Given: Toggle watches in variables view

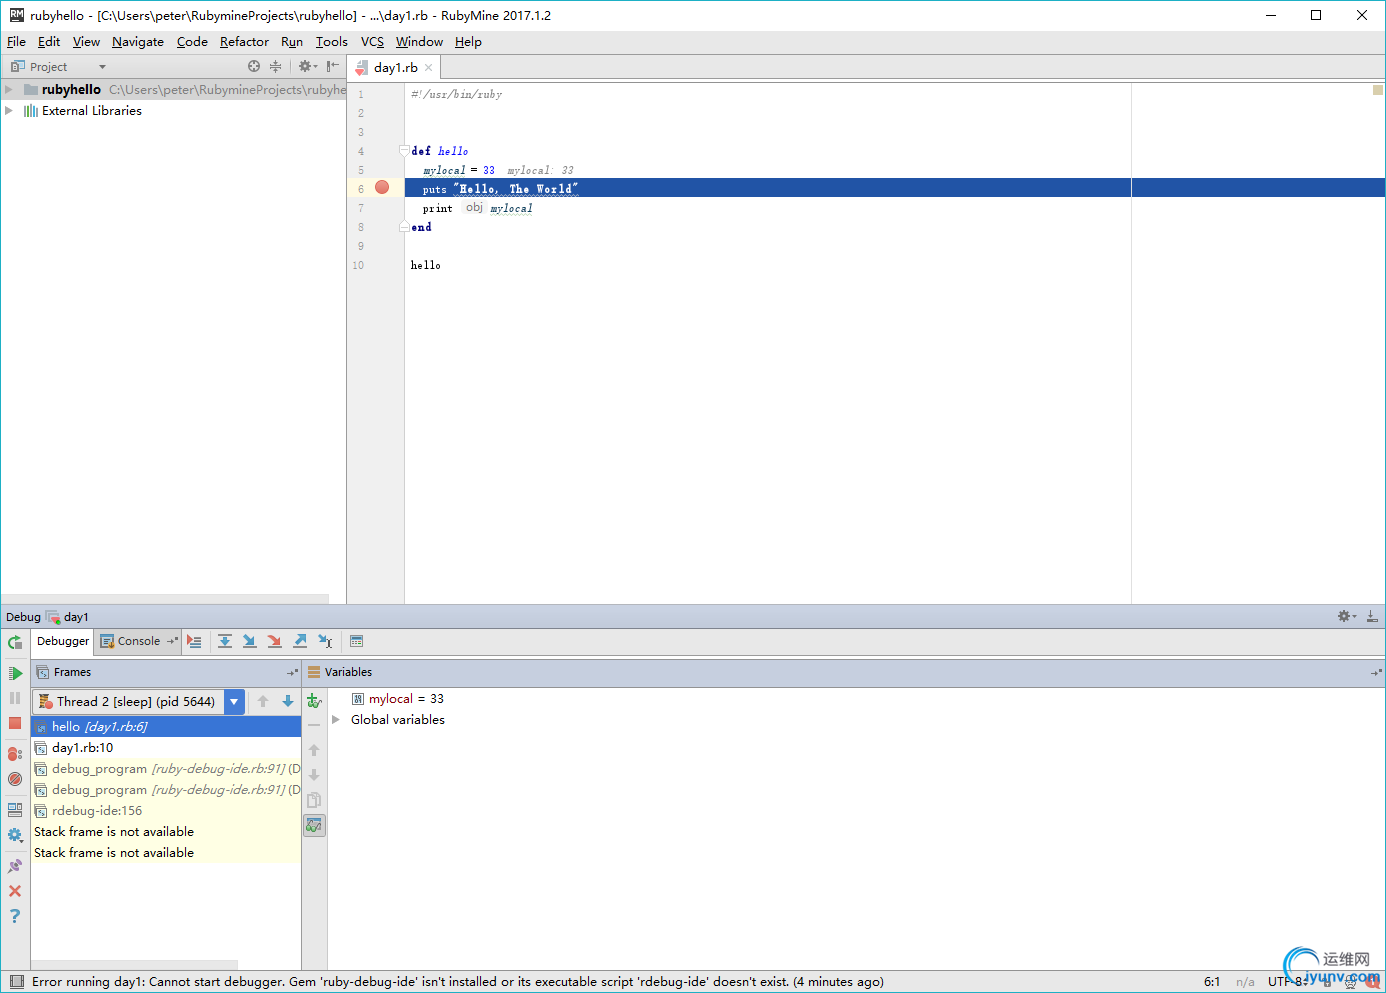Looking at the screenshot, I should [314, 825].
